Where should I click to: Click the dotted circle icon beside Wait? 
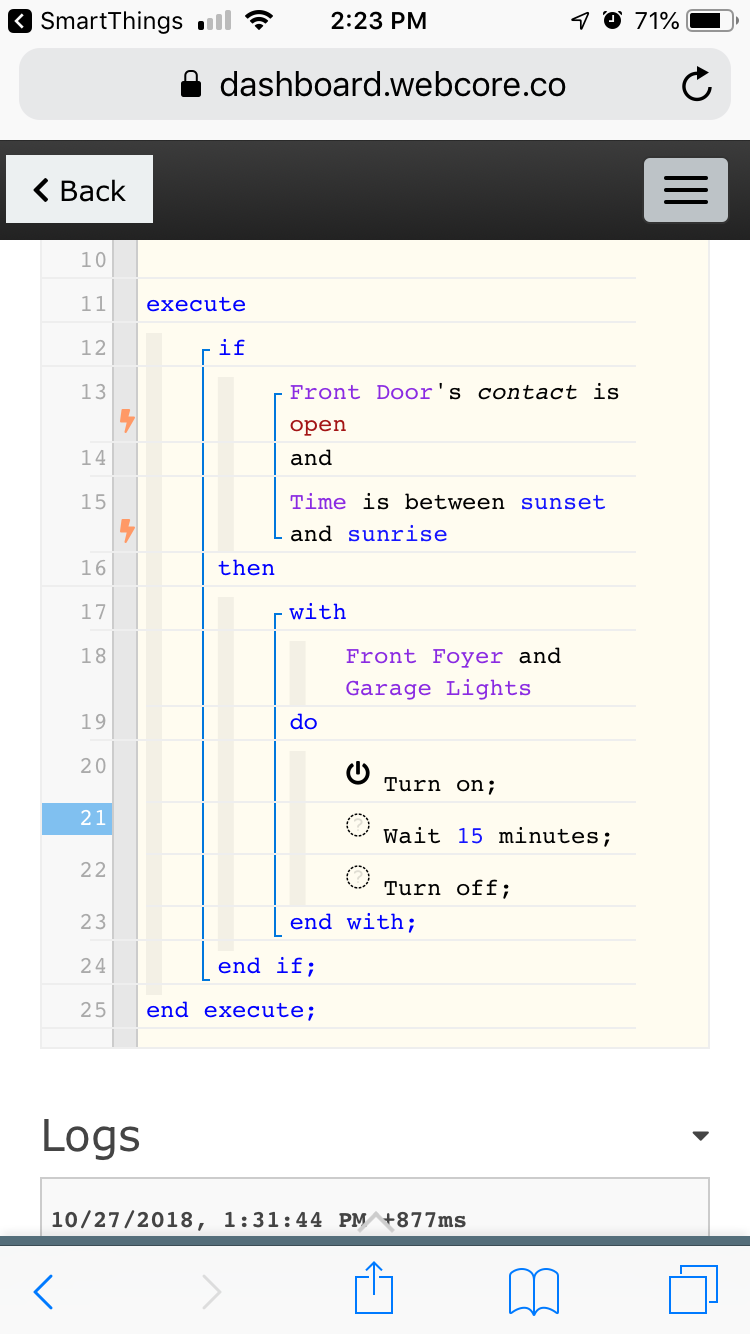coord(358,825)
